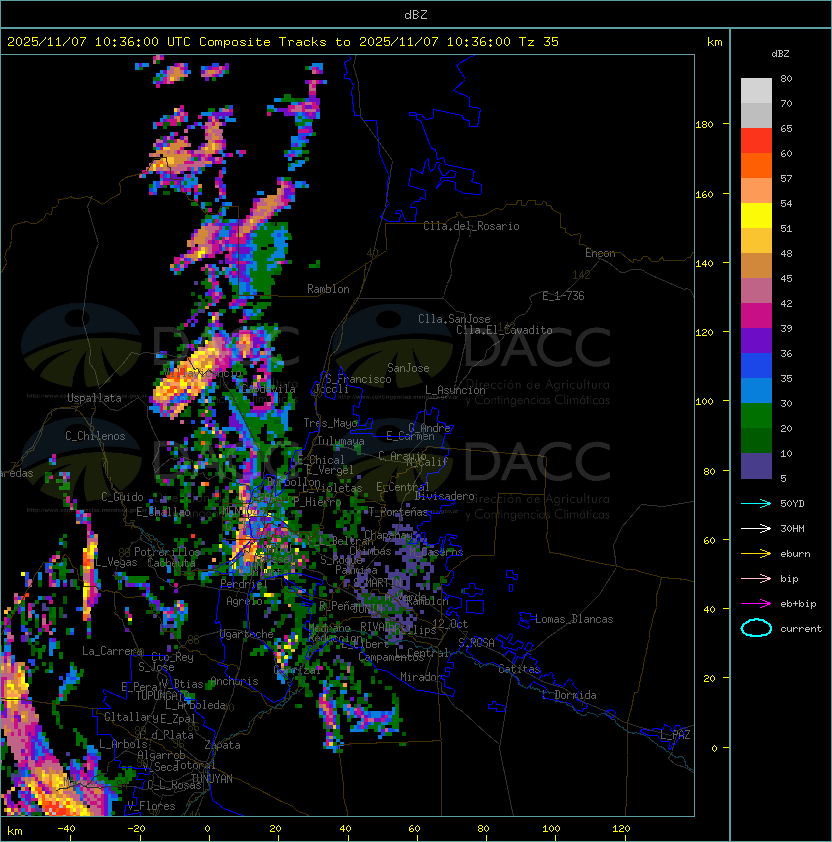Click the L_Vegas map label
The width and height of the screenshot is (832, 842).
[x=117, y=562]
